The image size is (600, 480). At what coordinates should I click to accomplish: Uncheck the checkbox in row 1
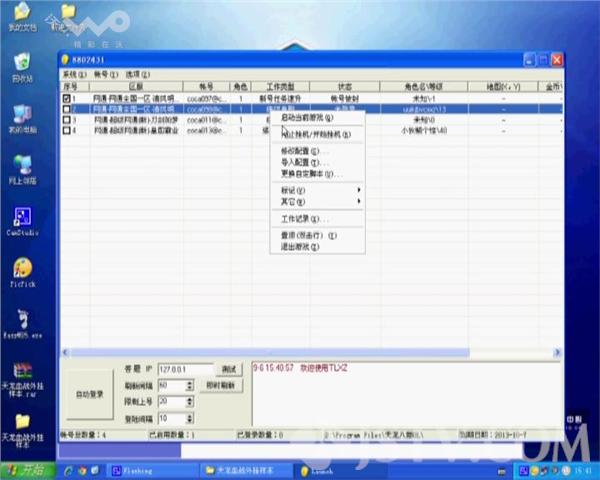[67, 100]
